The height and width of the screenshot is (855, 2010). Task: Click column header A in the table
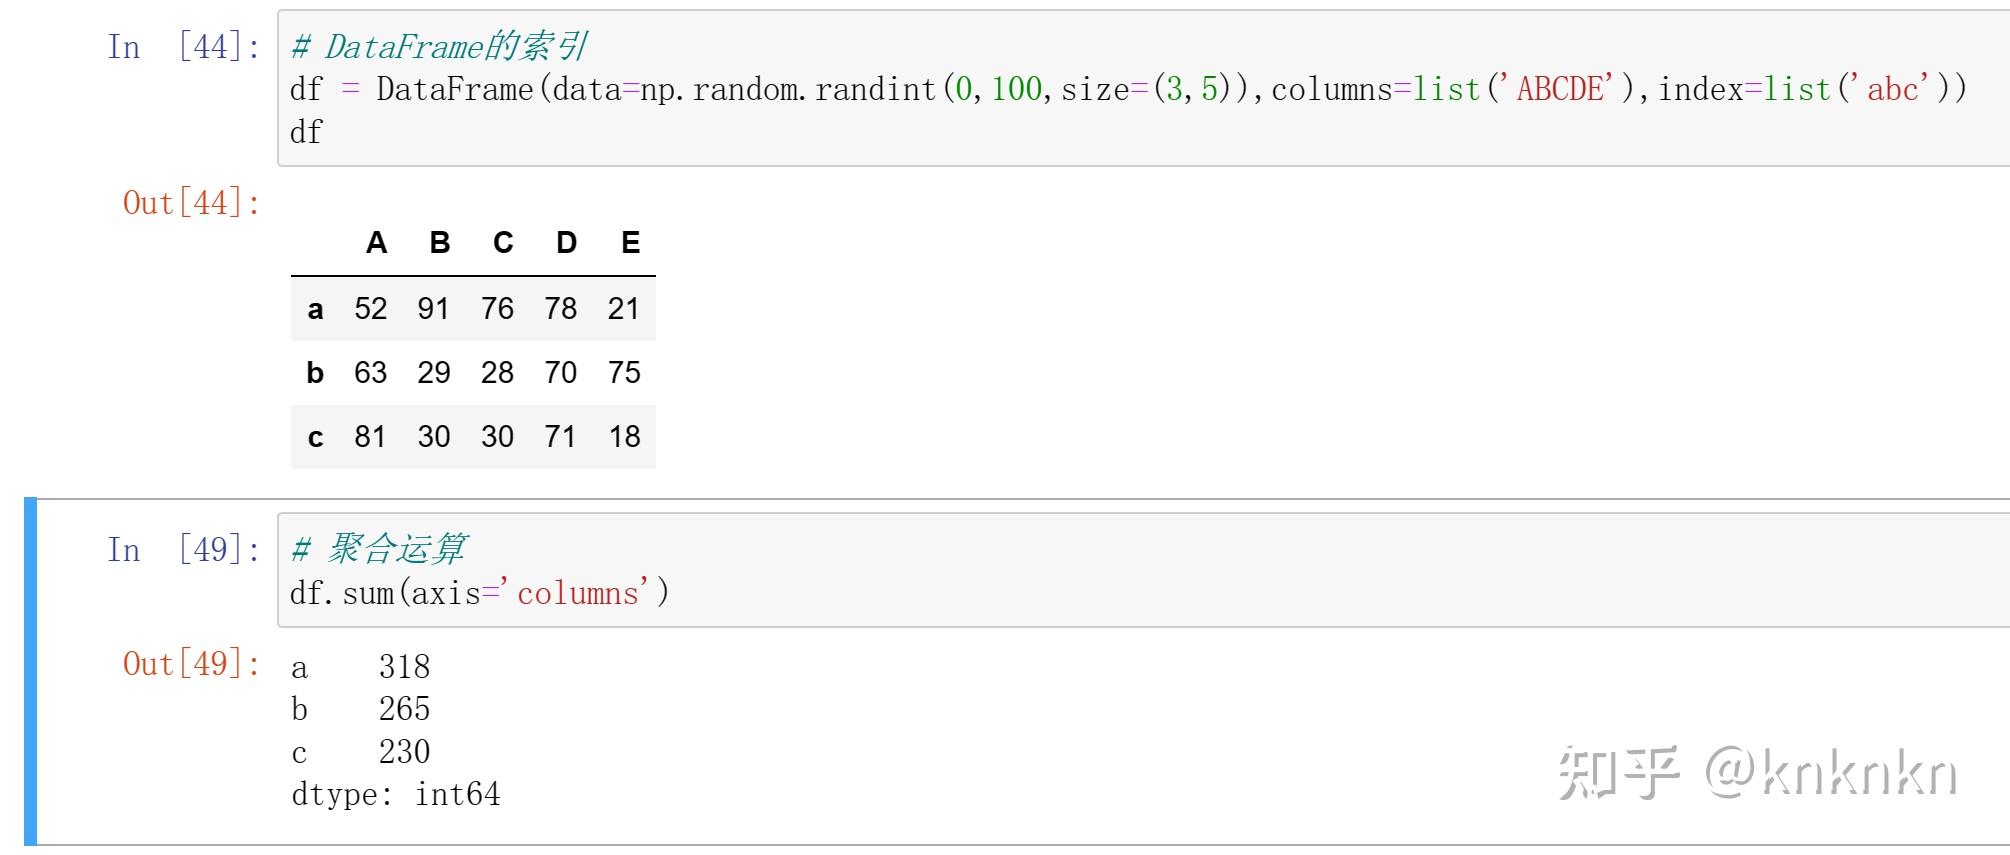click(376, 243)
